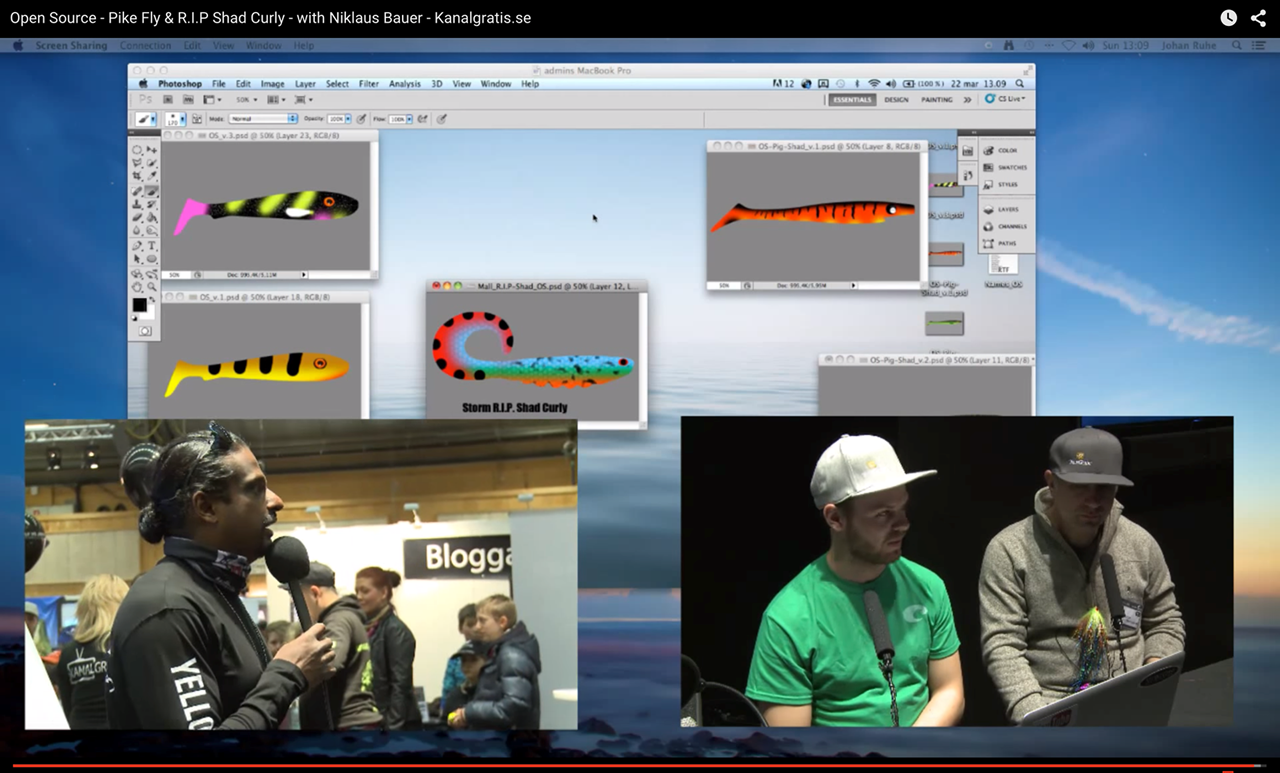Expand more workspaces chevron
The width and height of the screenshot is (1280, 773).
tap(967, 100)
